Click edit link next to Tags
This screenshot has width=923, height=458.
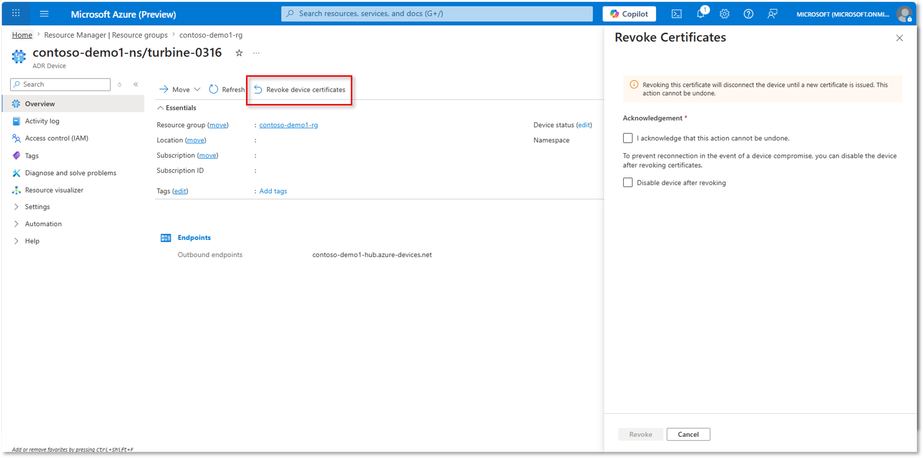point(181,191)
